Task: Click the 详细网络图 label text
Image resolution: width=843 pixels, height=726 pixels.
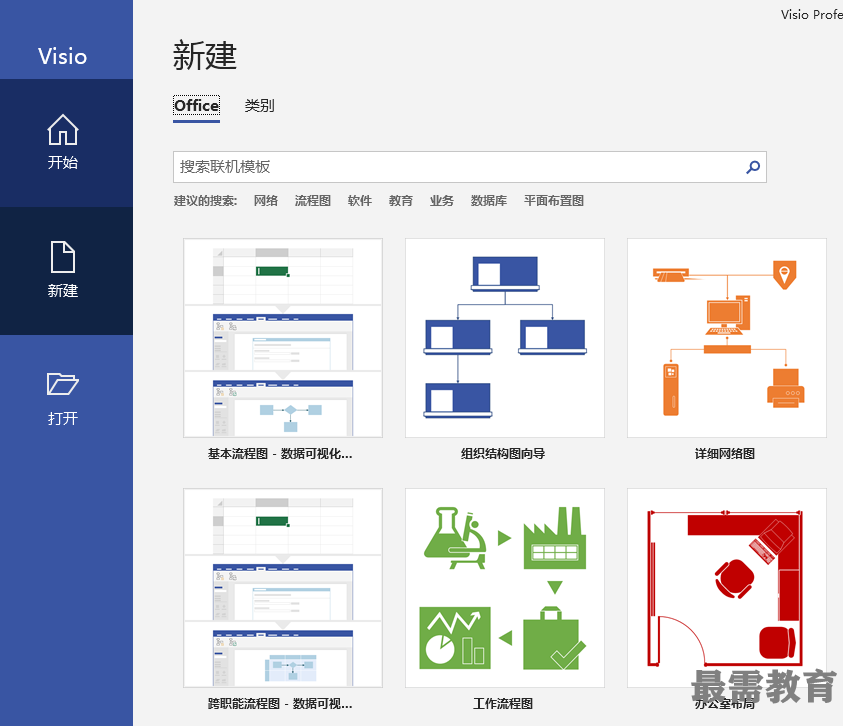Action: click(x=725, y=454)
